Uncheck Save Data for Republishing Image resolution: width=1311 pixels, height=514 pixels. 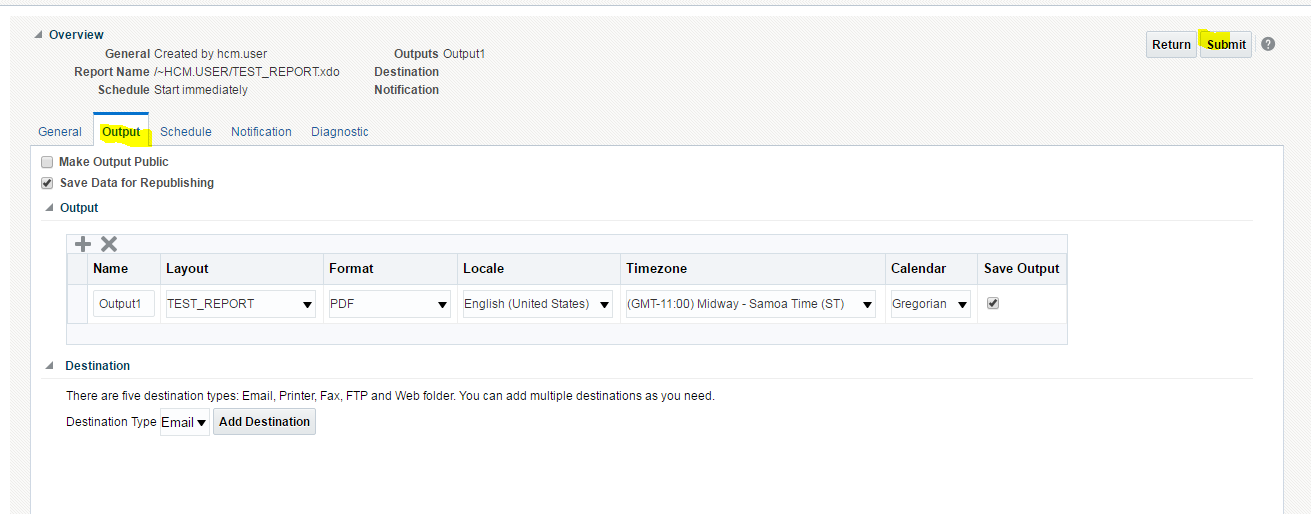click(x=46, y=183)
